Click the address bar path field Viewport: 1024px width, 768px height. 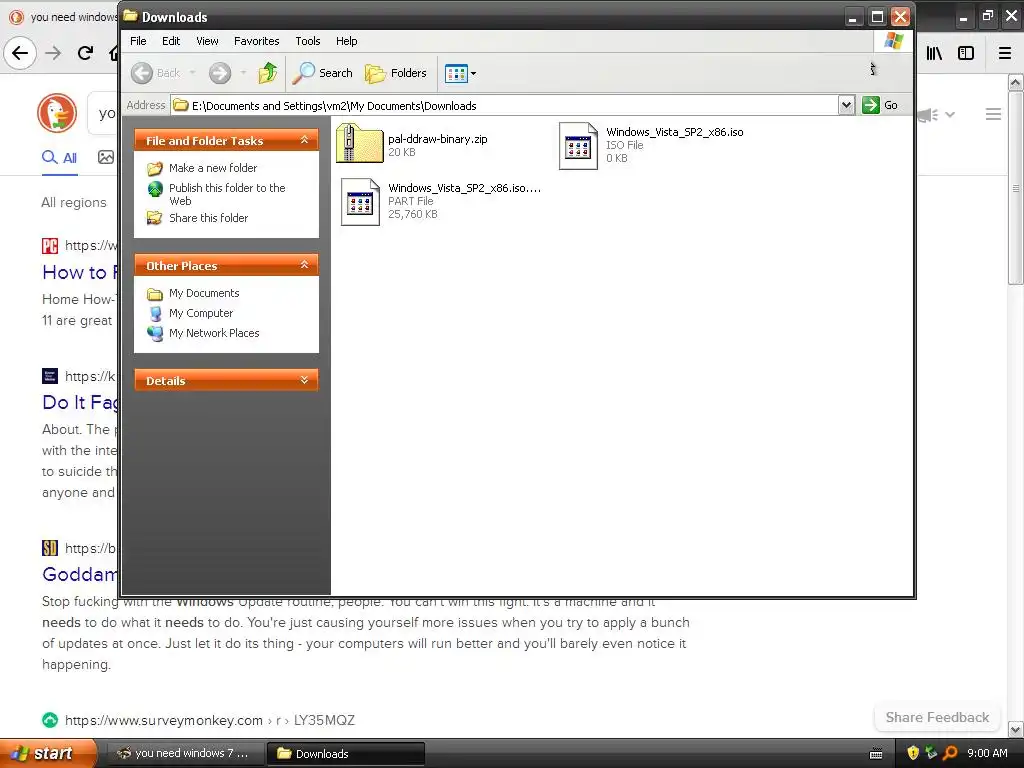pyautogui.click(x=504, y=105)
